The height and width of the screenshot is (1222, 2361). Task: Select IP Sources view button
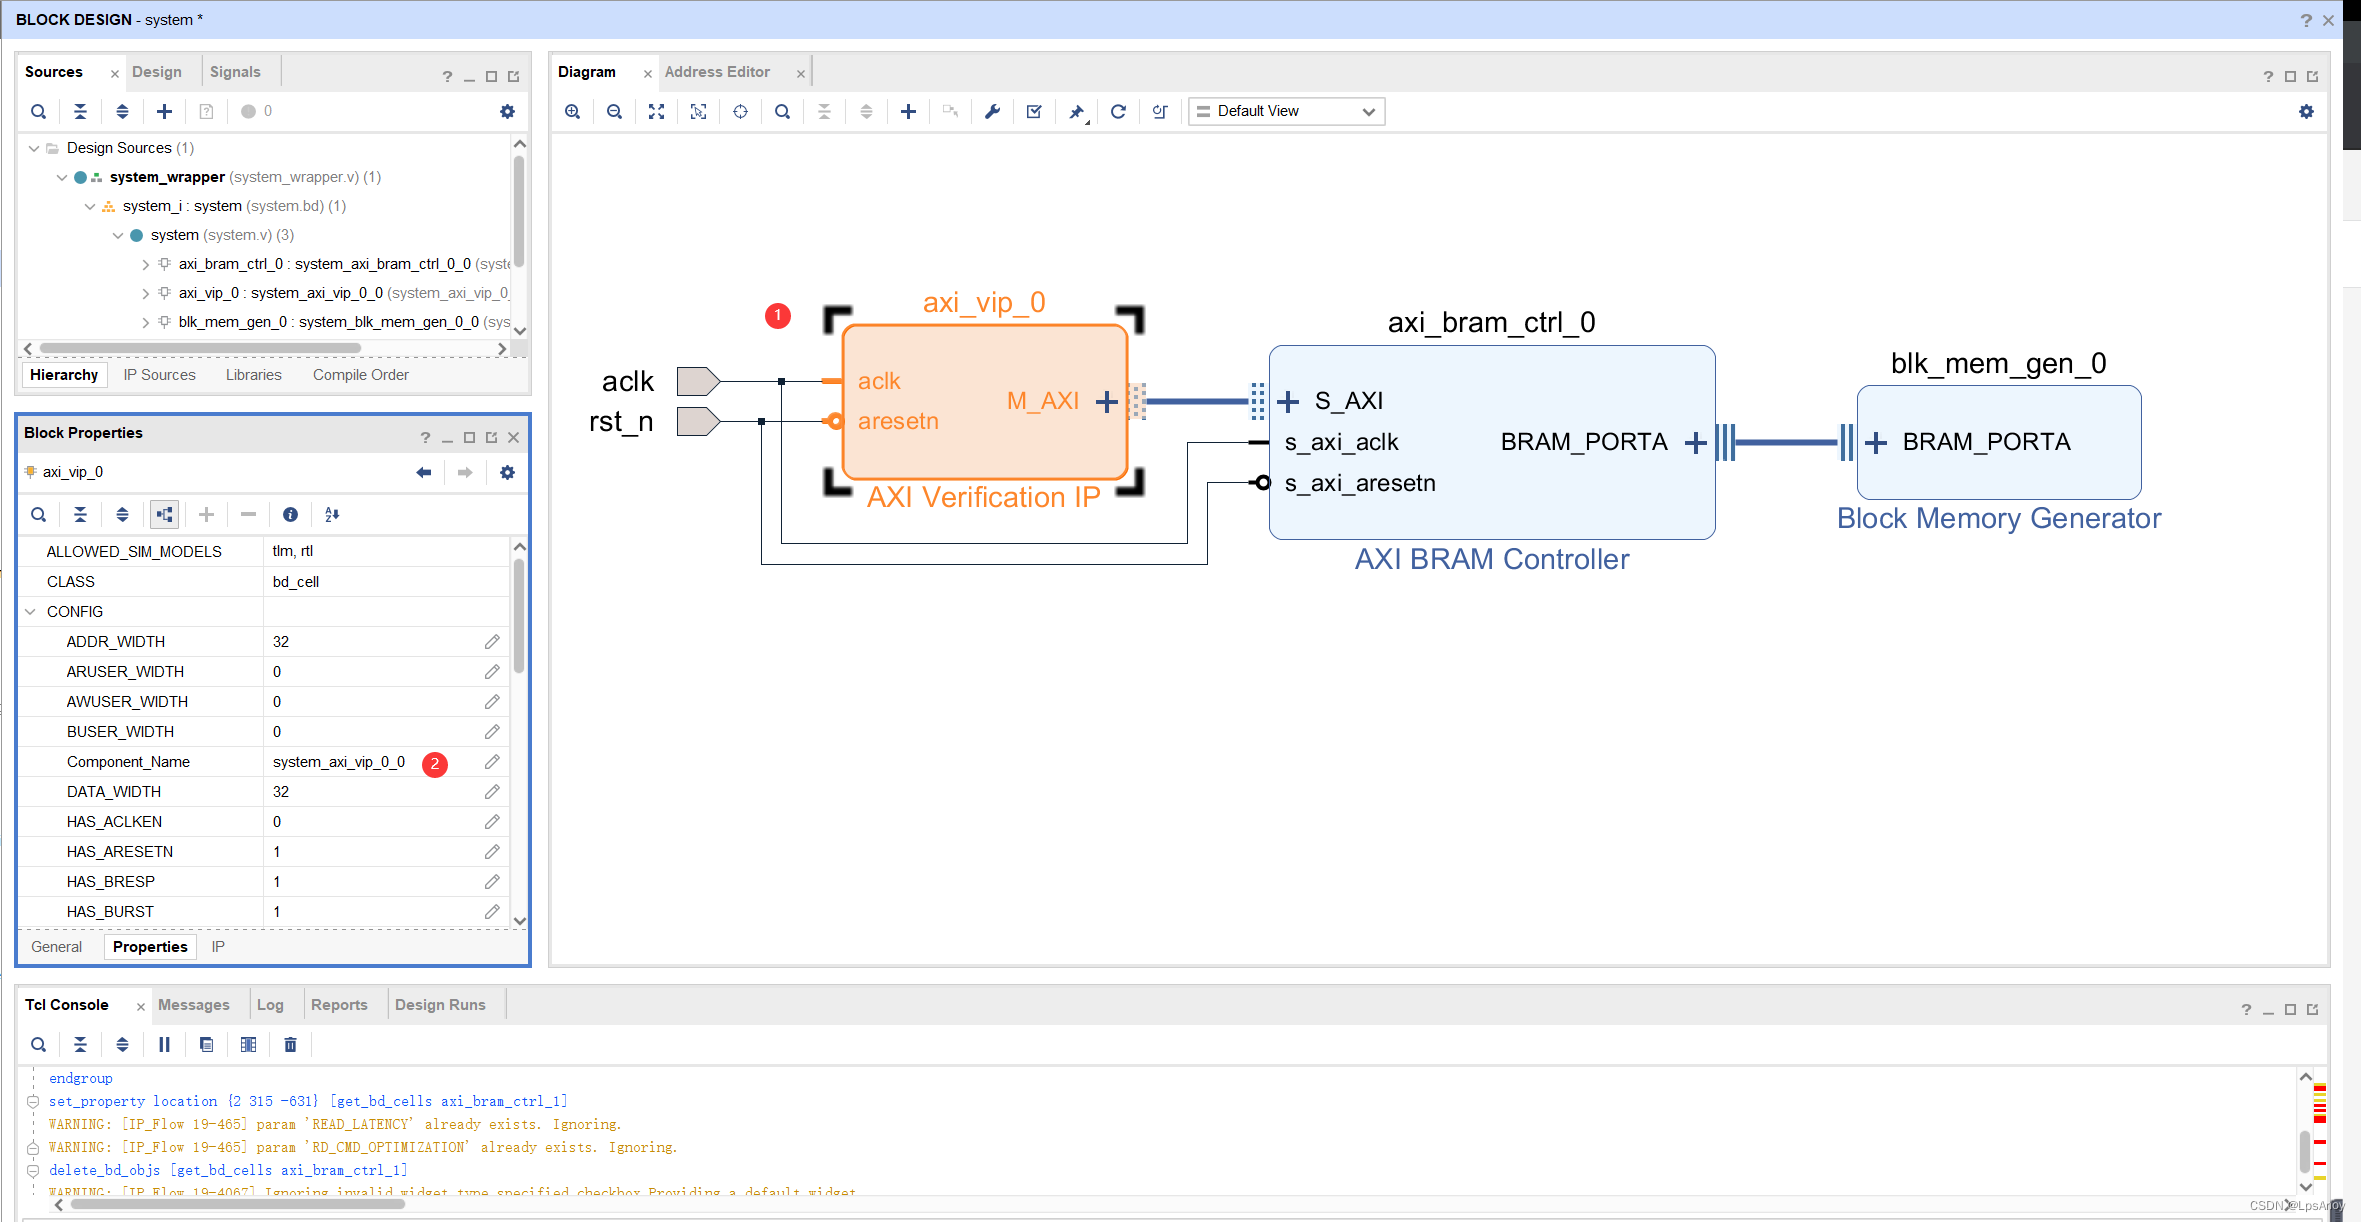[x=159, y=375]
